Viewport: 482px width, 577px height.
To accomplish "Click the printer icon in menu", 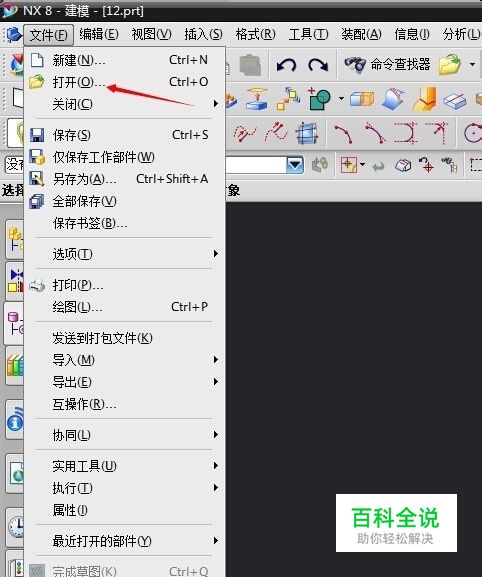I will coord(37,285).
